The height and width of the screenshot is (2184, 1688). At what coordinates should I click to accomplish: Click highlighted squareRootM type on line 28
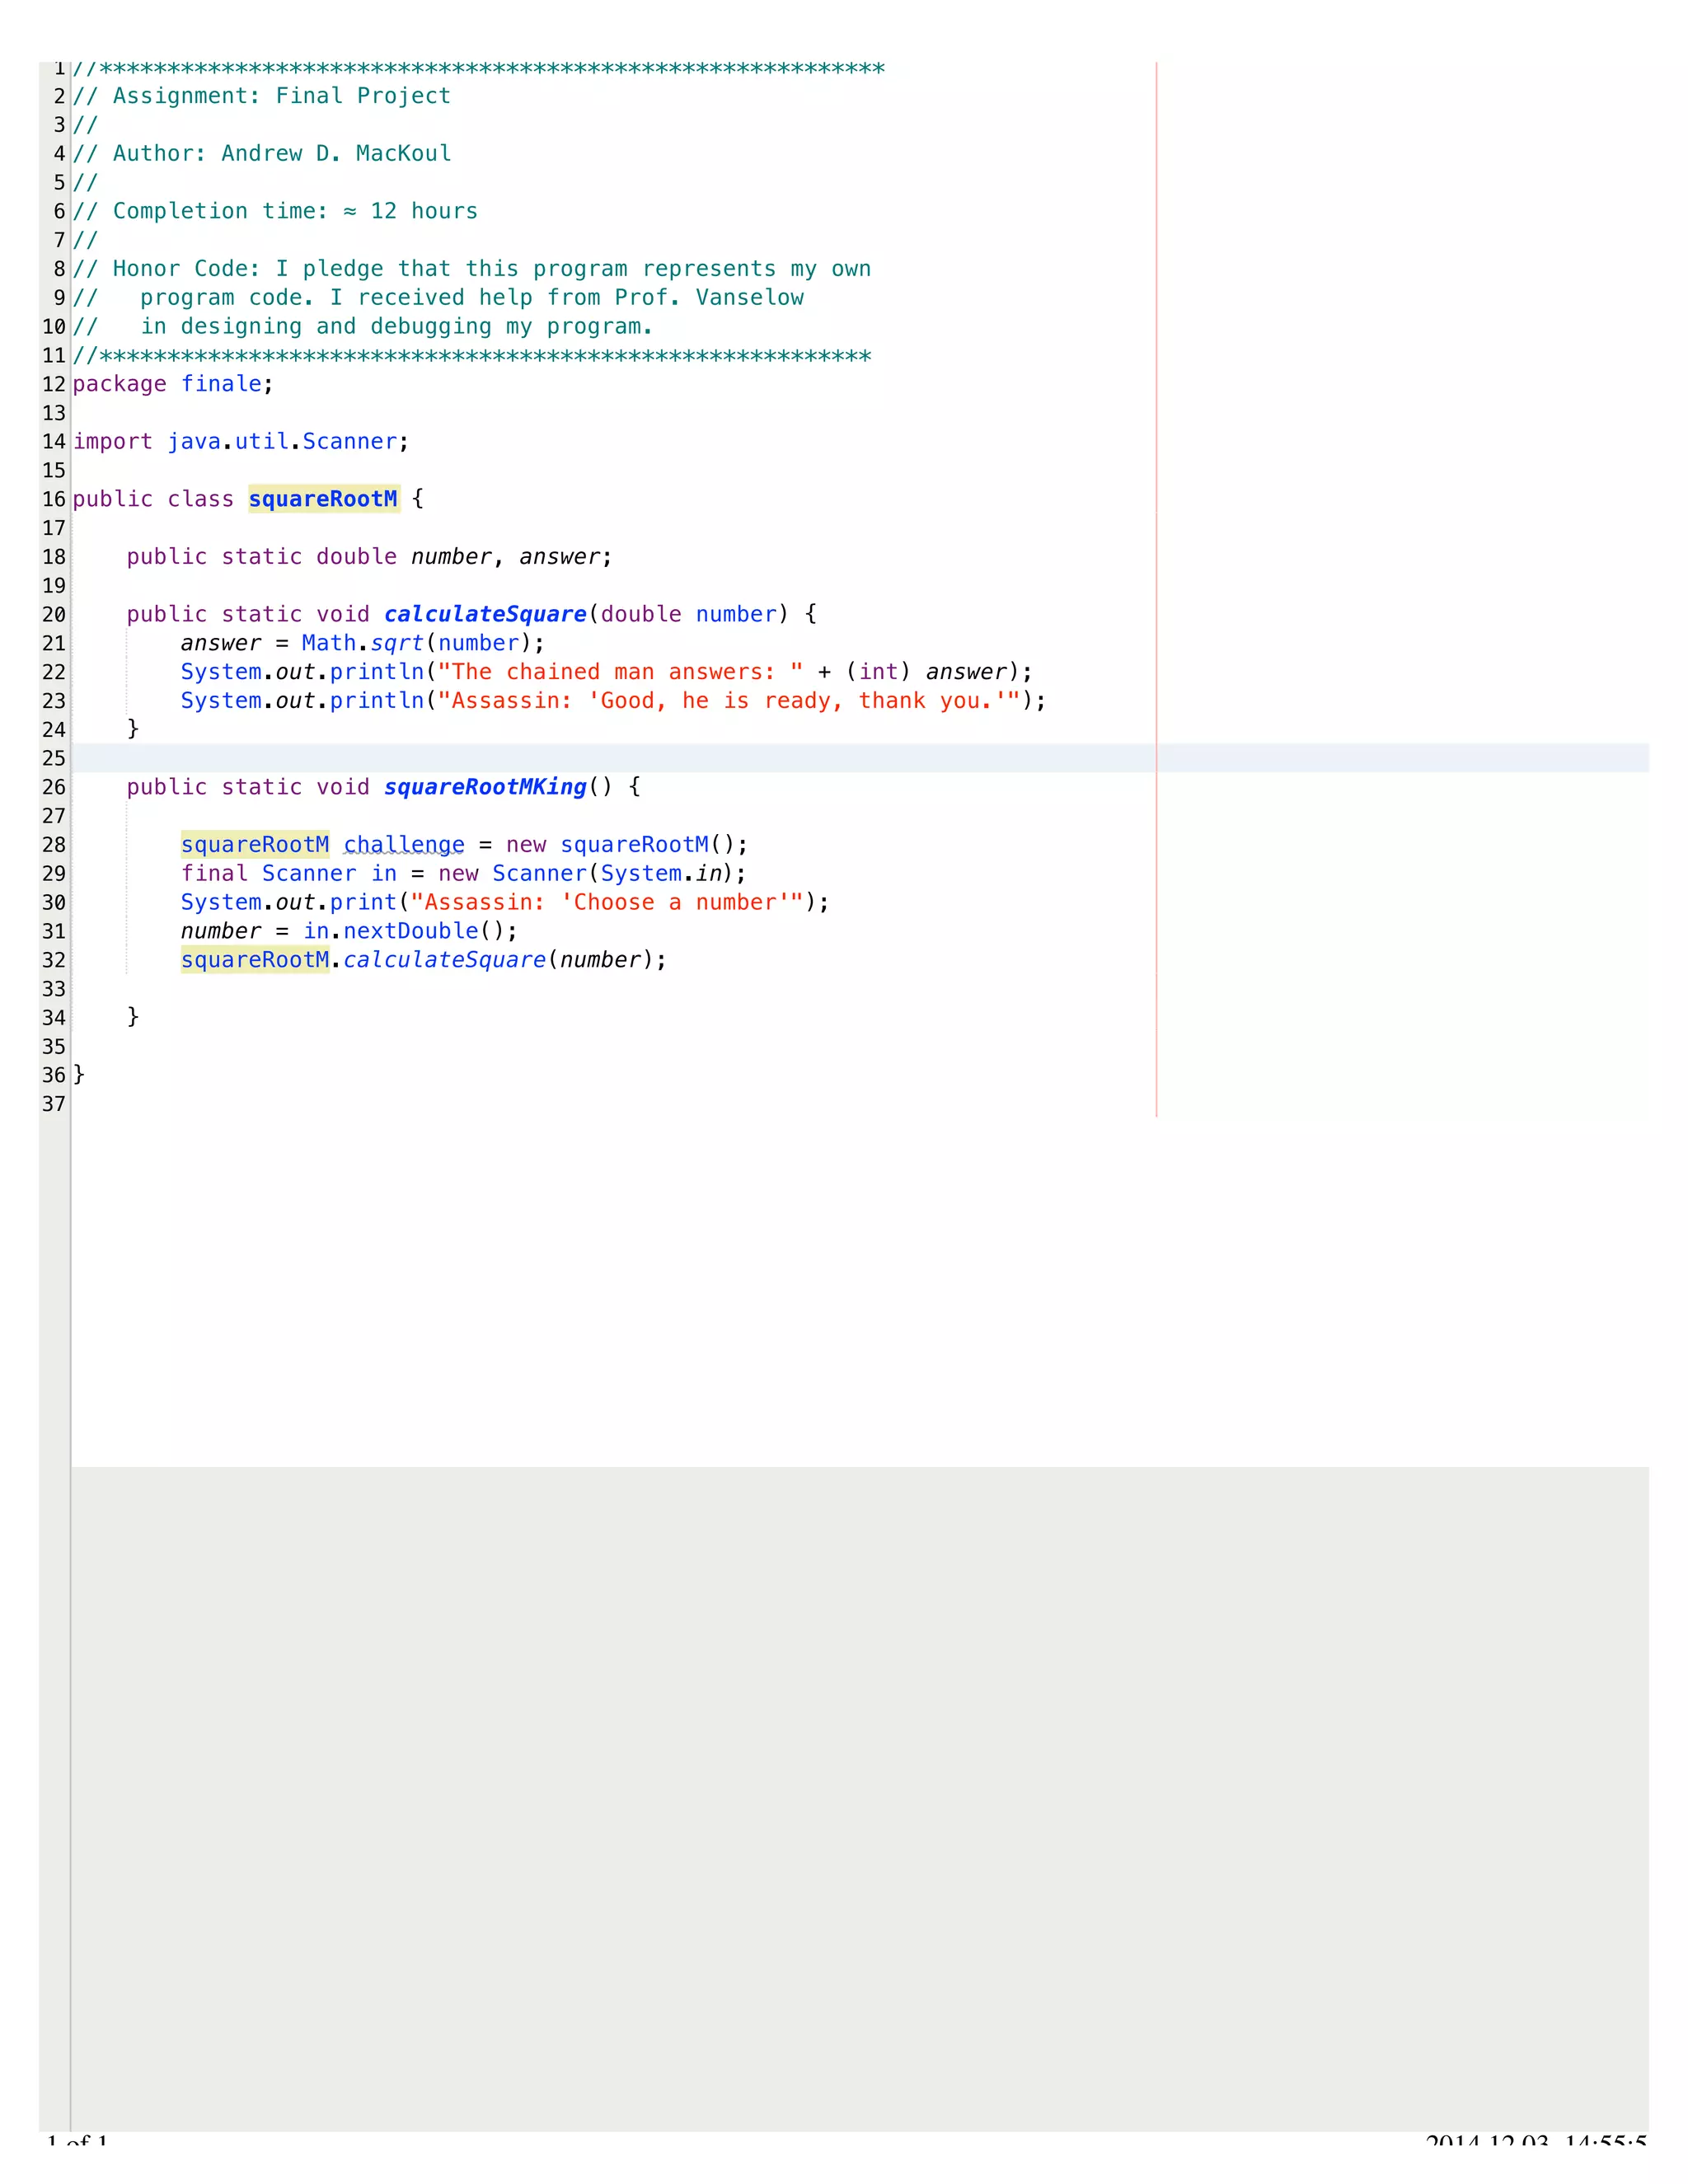pos(255,845)
